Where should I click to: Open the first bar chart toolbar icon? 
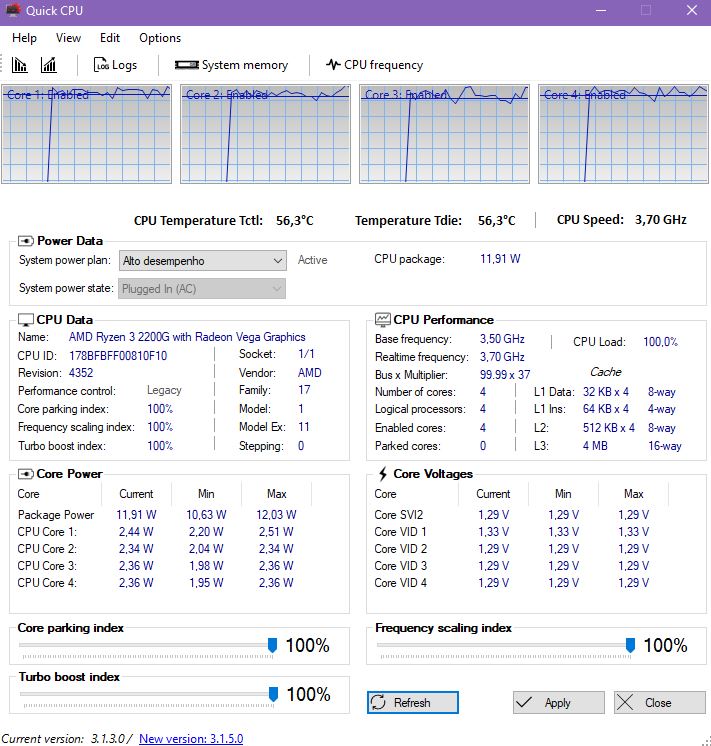20,65
